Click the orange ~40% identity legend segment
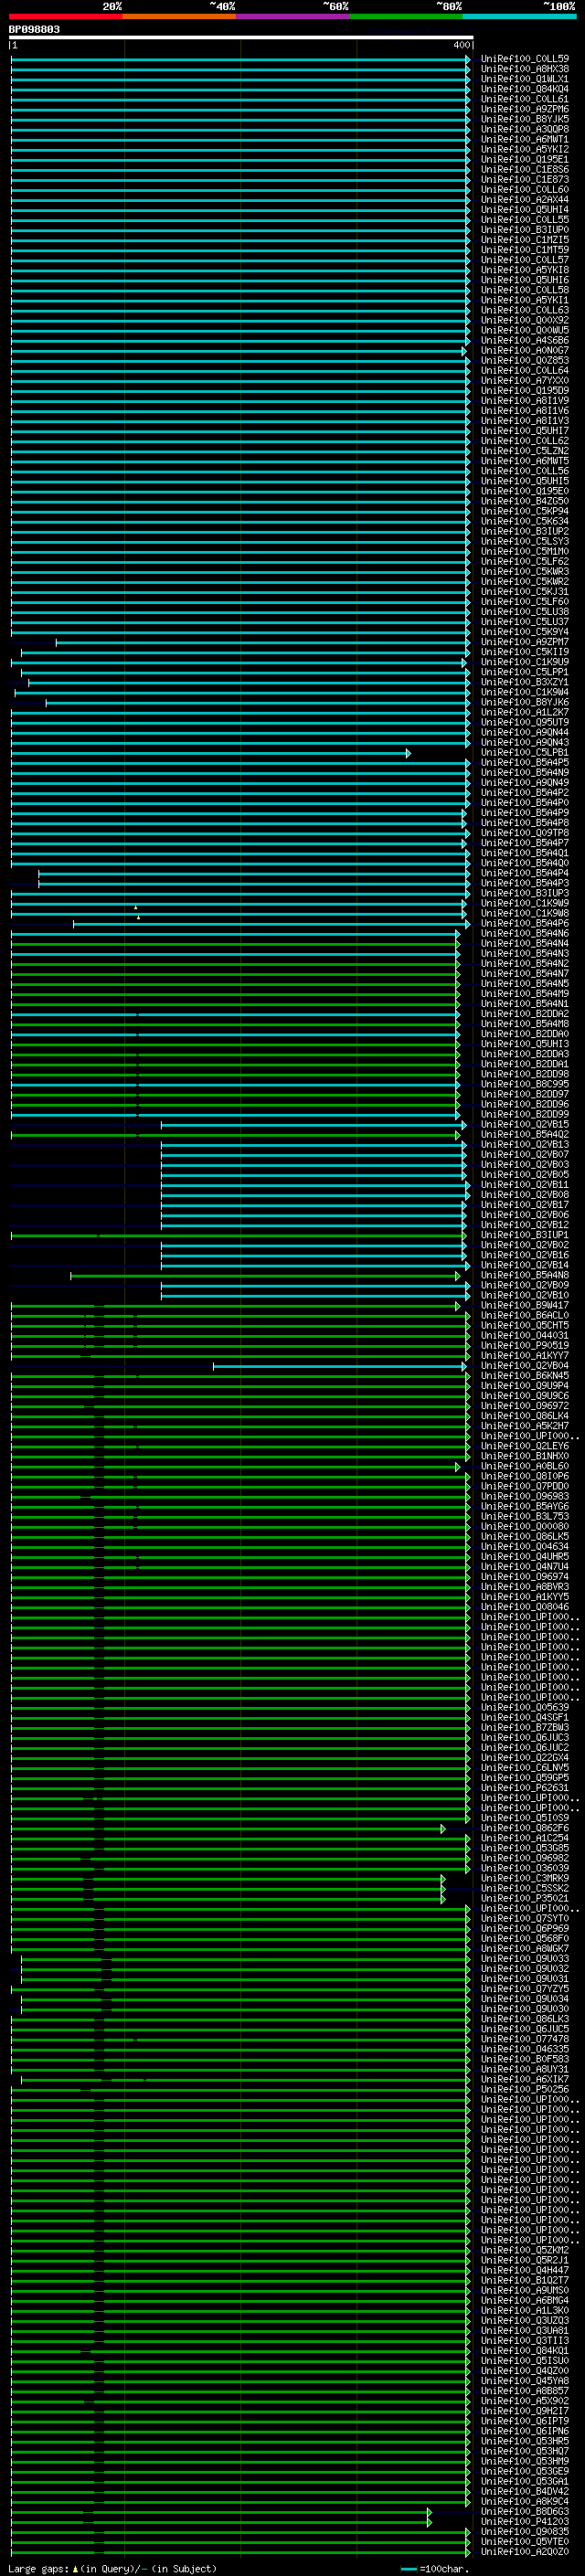 click(x=179, y=16)
